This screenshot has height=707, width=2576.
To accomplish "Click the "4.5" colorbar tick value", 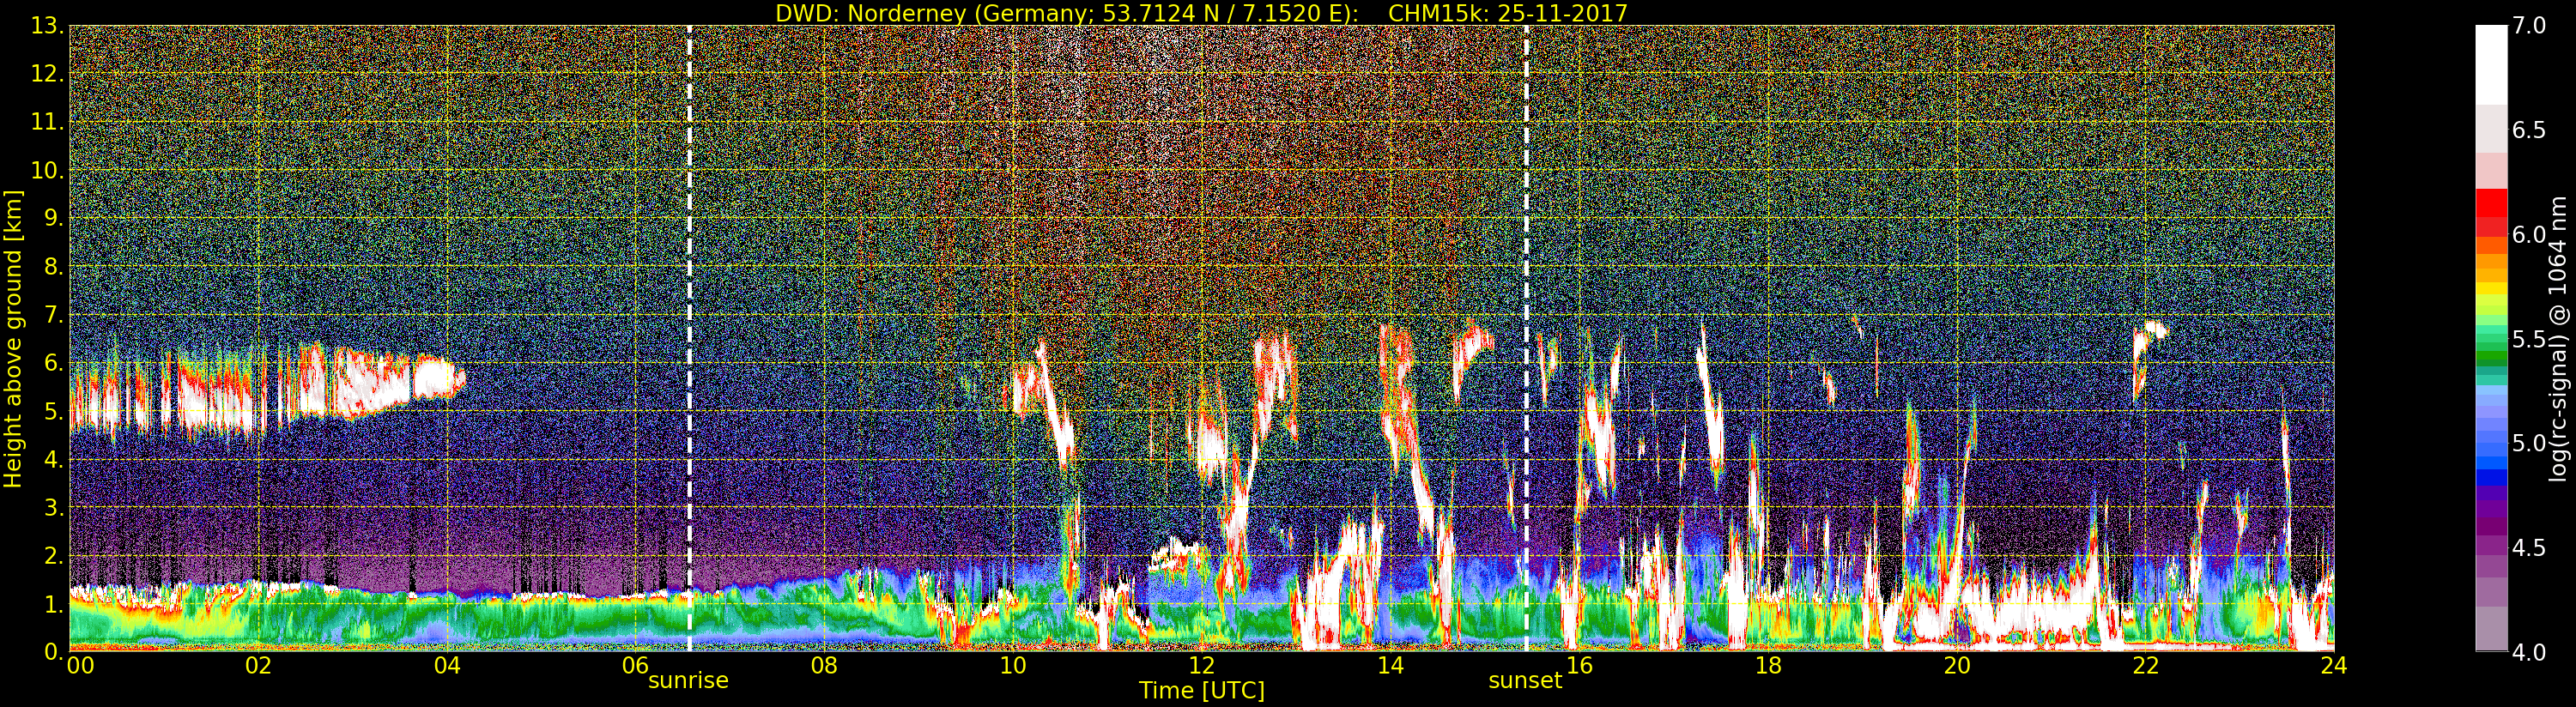I will (2530, 547).
